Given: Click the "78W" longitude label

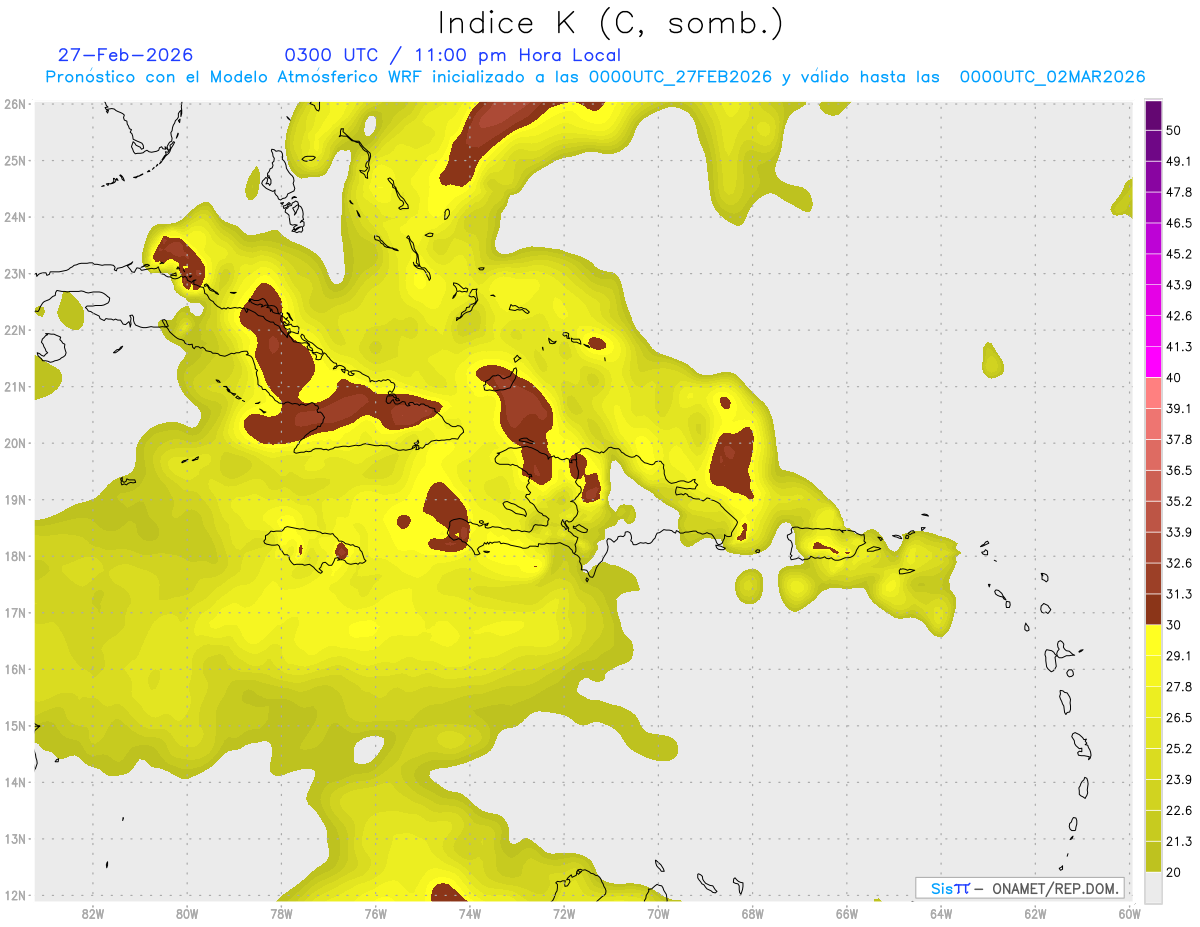Looking at the screenshot, I should tap(281, 914).
